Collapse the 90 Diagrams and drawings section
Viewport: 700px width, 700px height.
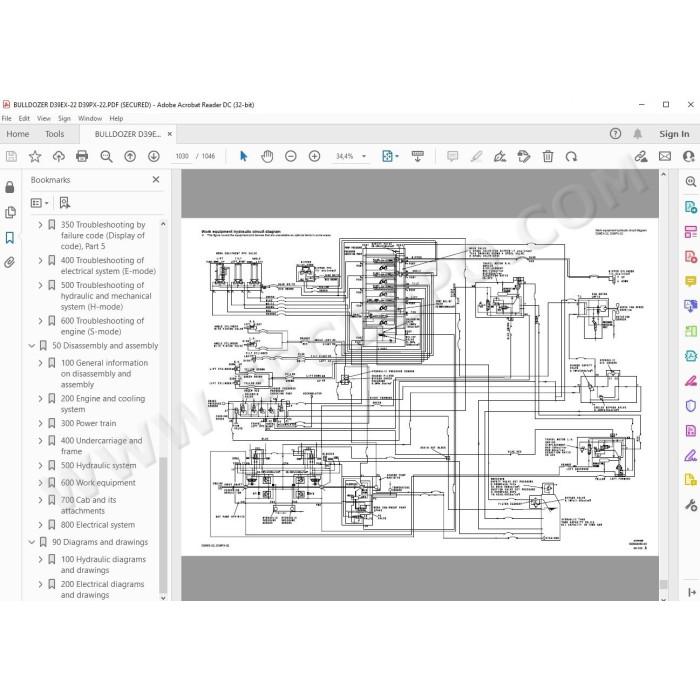(32, 542)
